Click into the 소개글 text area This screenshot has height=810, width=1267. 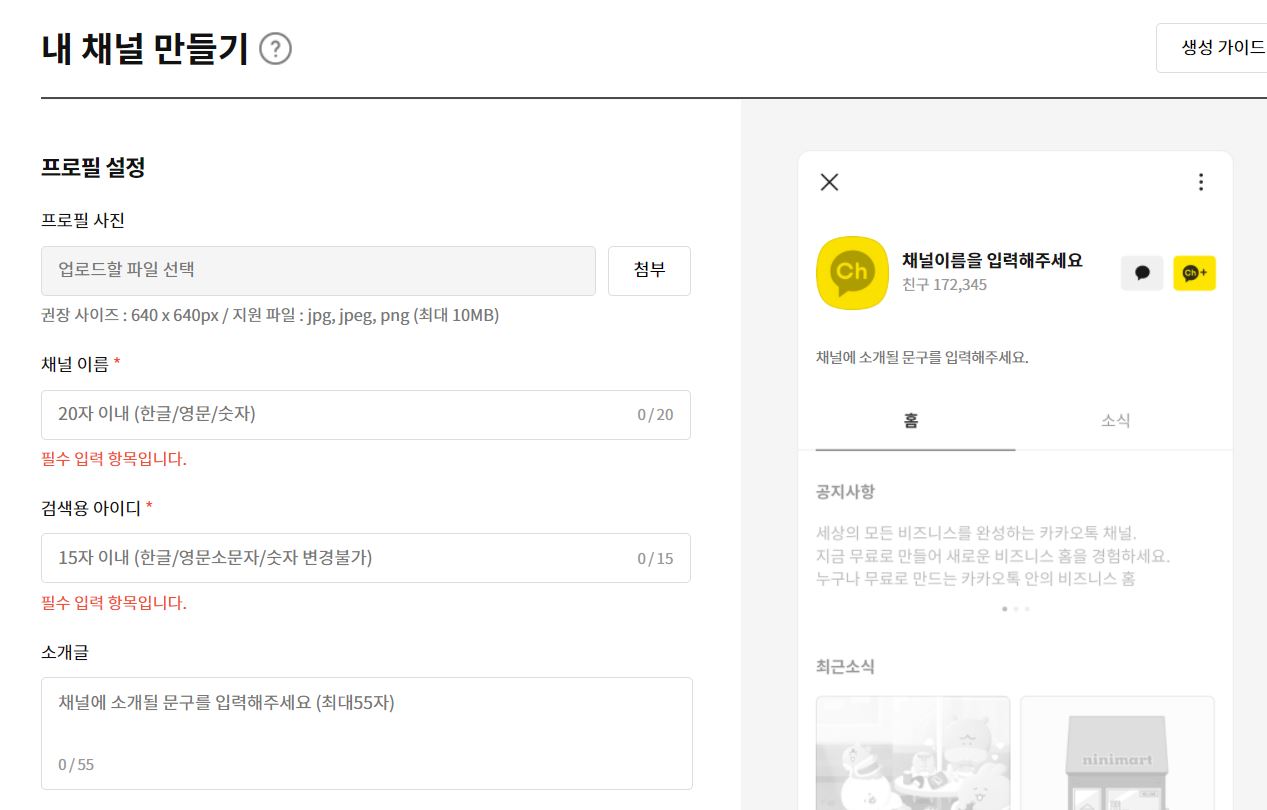[367, 734]
